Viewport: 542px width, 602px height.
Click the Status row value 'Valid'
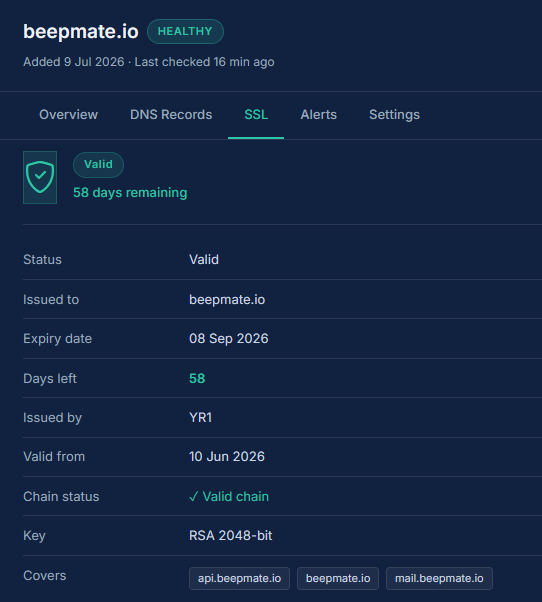click(x=204, y=260)
